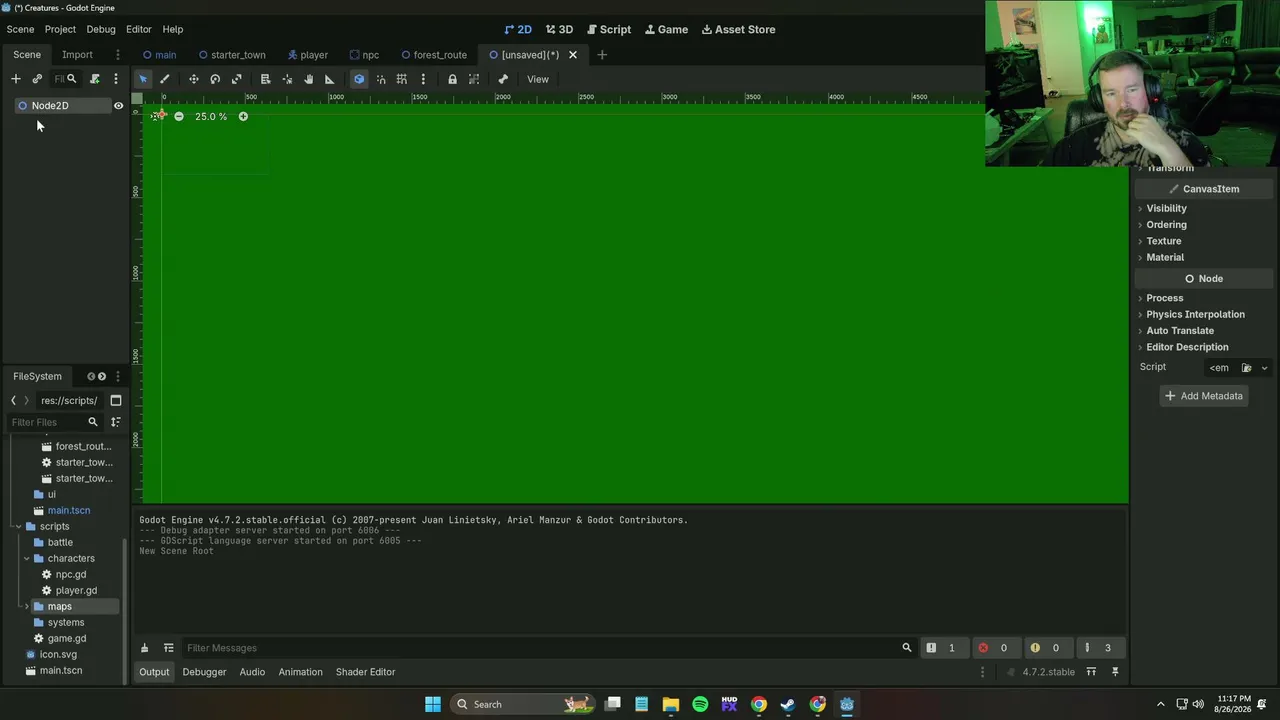Lock the selected node with padlock icon

pyautogui.click(x=452, y=79)
